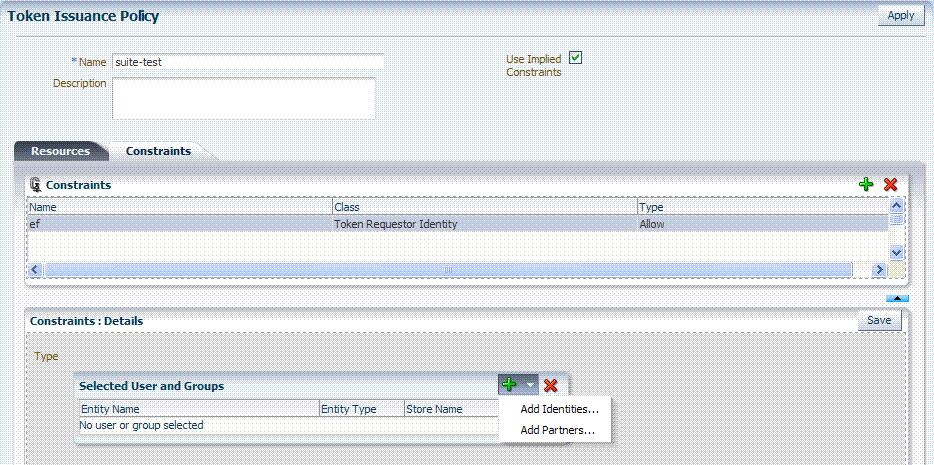The height and width of the screenshot is (465, 934).
Task: Save the constraint details
Action: pyautogui.click(x=879, y=320)
